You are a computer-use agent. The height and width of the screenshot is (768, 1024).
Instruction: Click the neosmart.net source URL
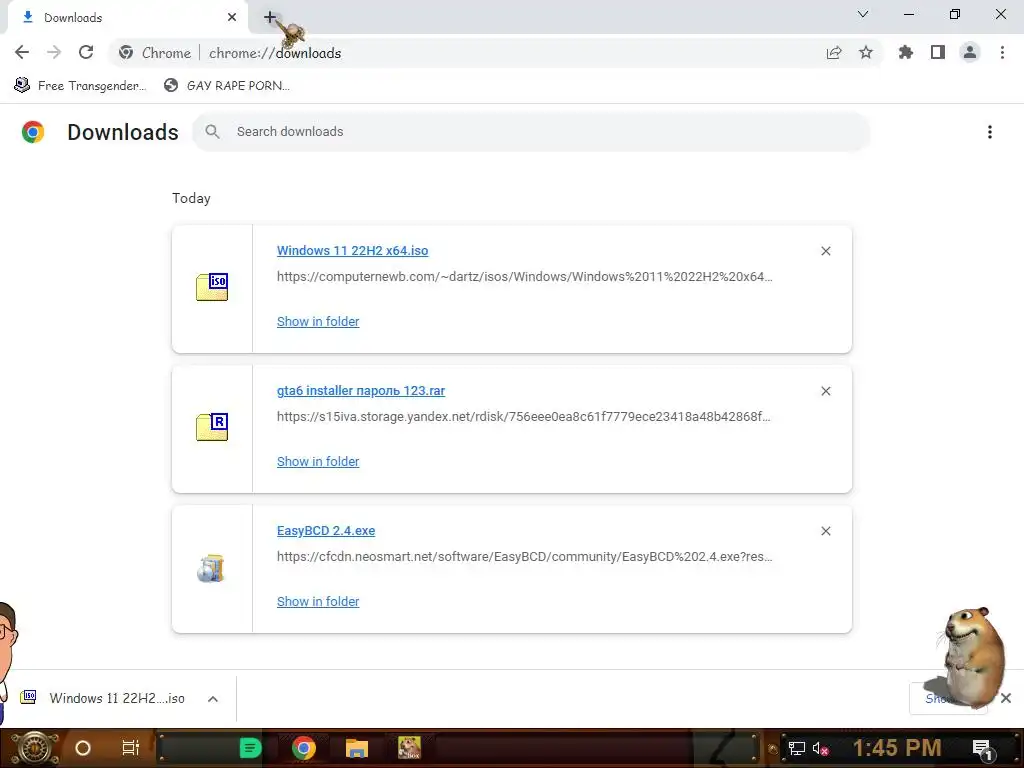pos(524,557)
